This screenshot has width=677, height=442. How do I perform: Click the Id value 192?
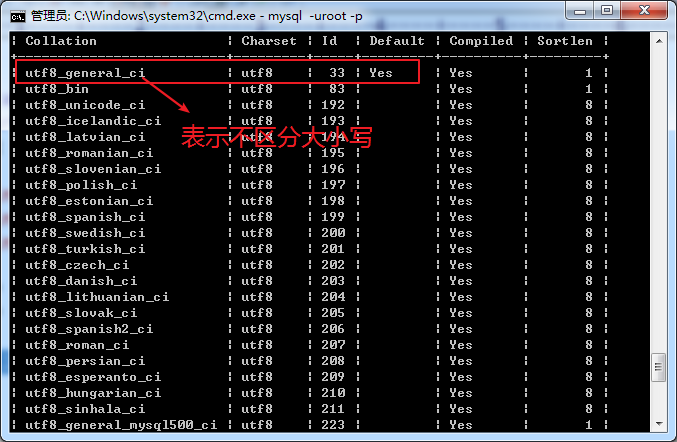[333, 105]
